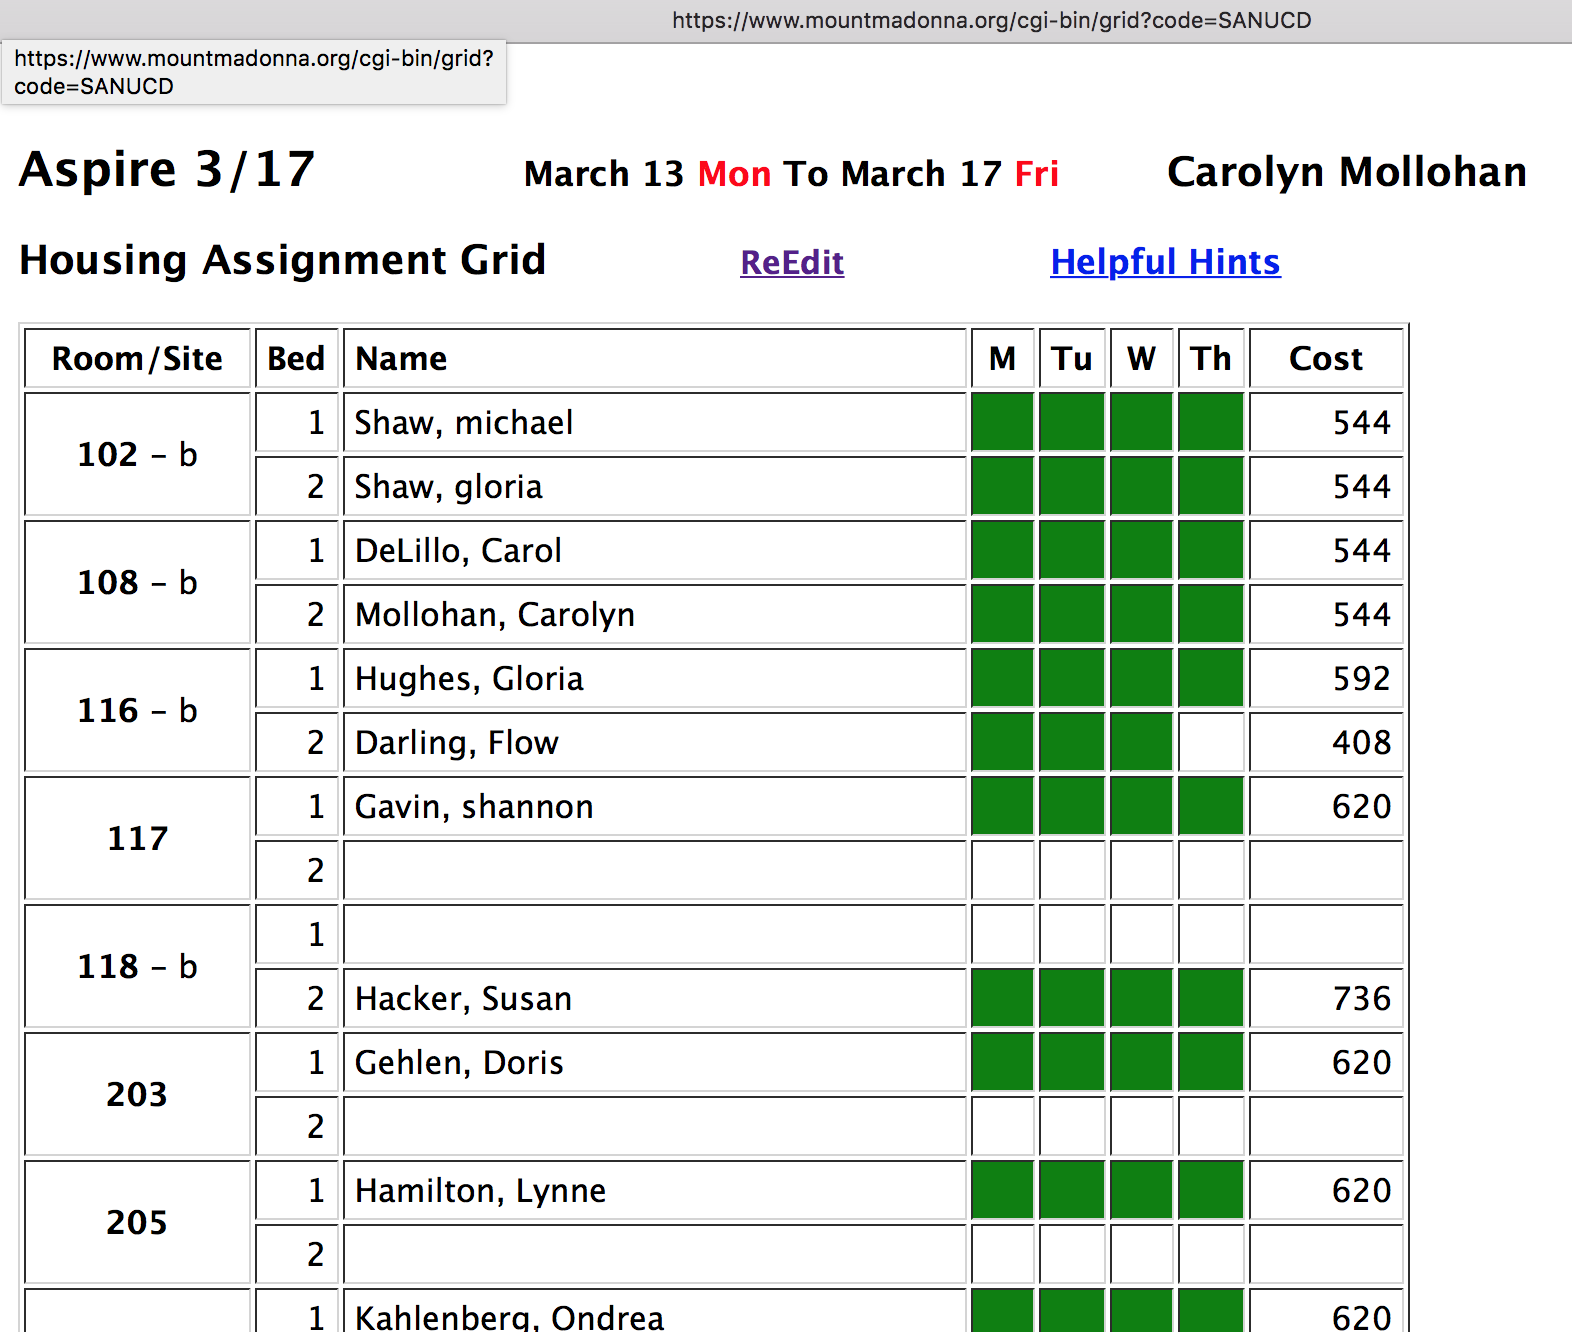The width and height of the screenshot is (1572, 1332).
Task: Toggle Thursday cell for Darling, Flow
Action: (1211, 742)
